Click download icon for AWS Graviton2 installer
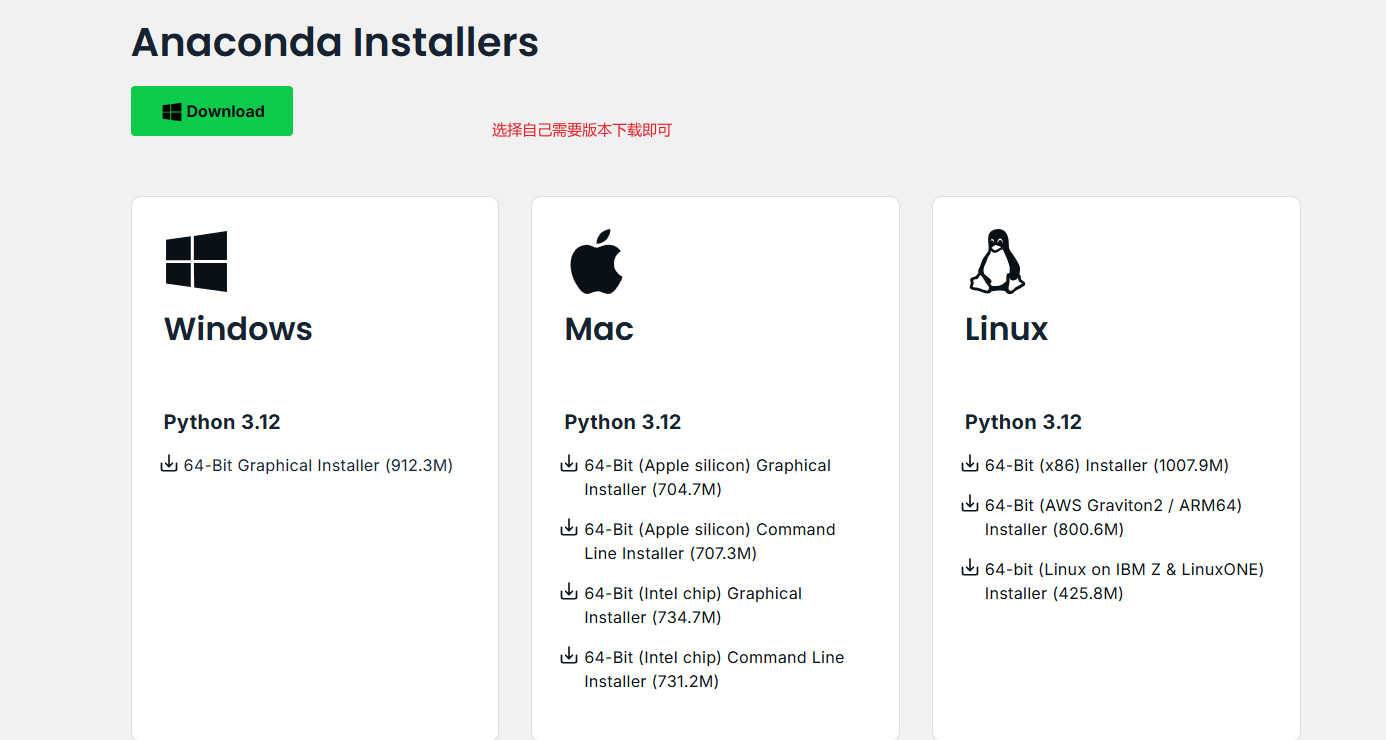The height and width of the screenshot is (740, 1386). 970,504
